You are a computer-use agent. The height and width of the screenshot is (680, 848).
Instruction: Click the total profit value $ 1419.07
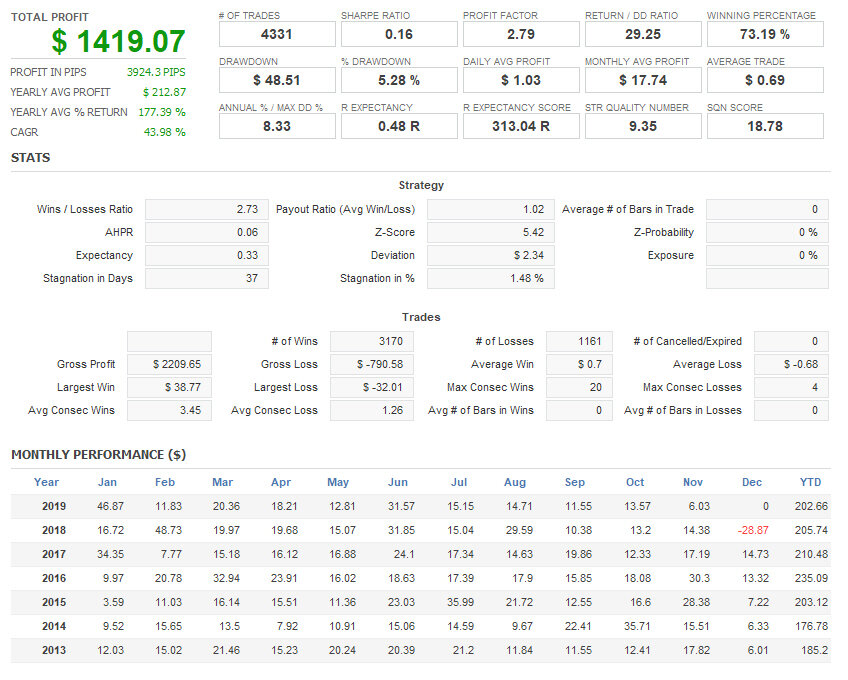coord(118,41)
